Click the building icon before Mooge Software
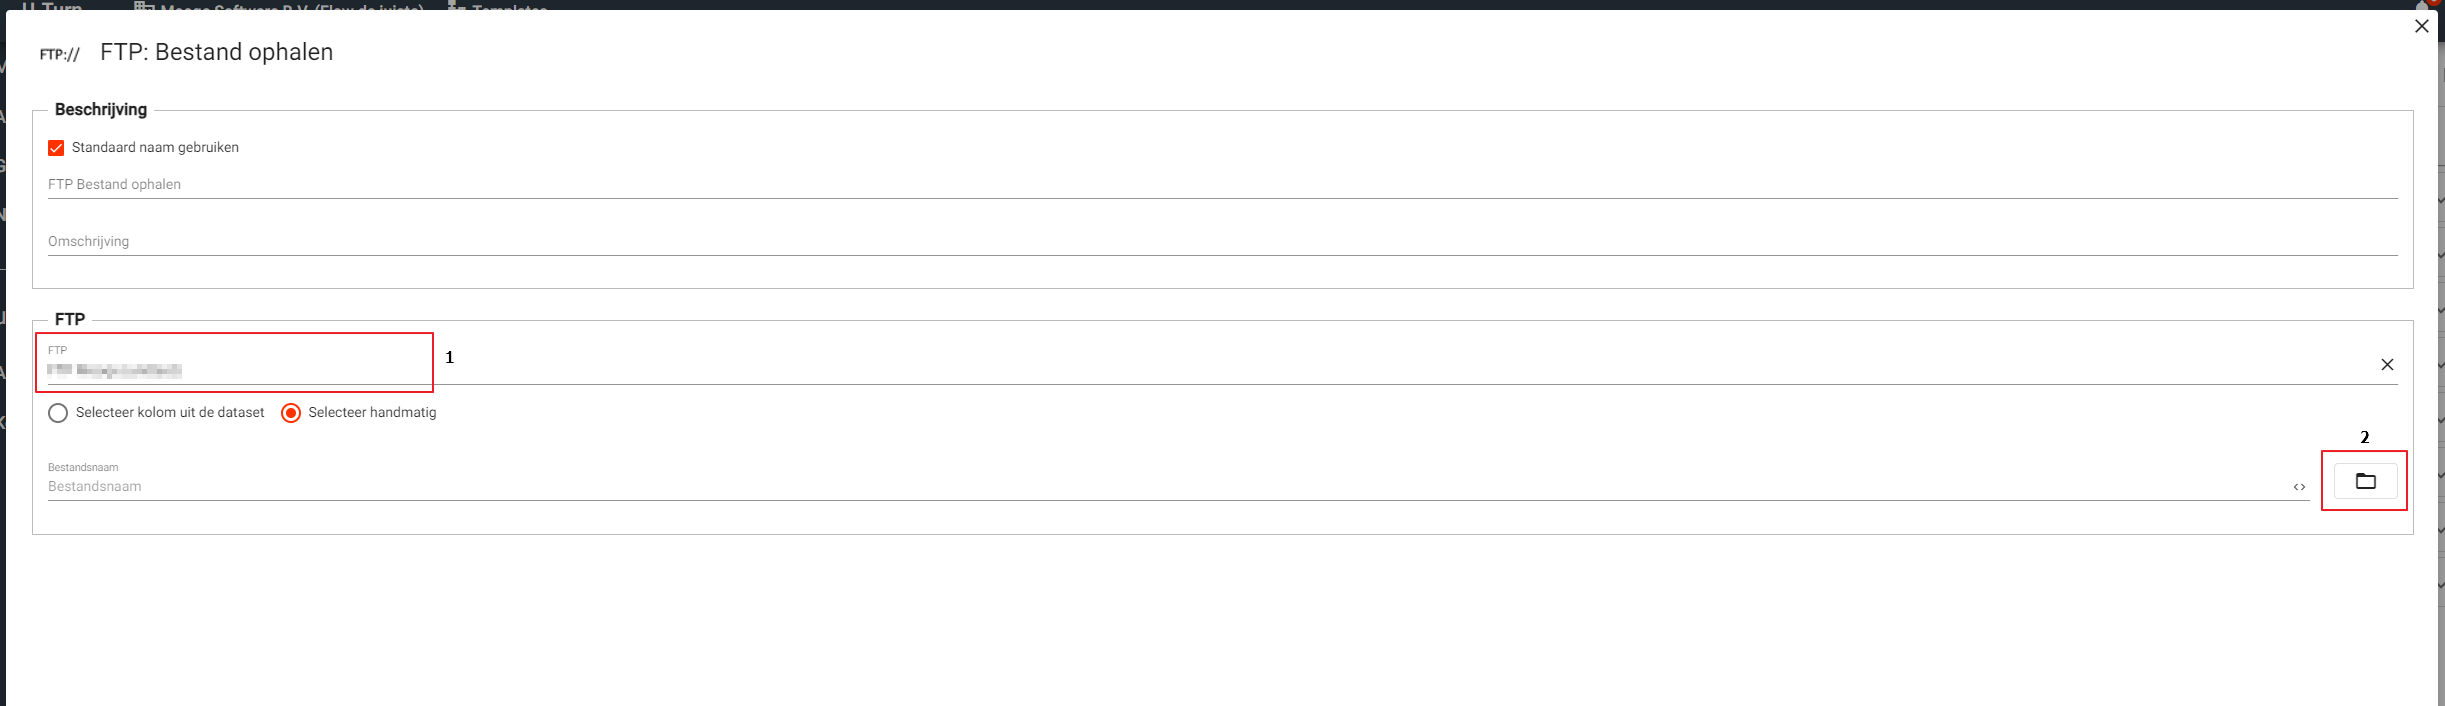This screenshot has height=706, width=2445. [144, 6]
